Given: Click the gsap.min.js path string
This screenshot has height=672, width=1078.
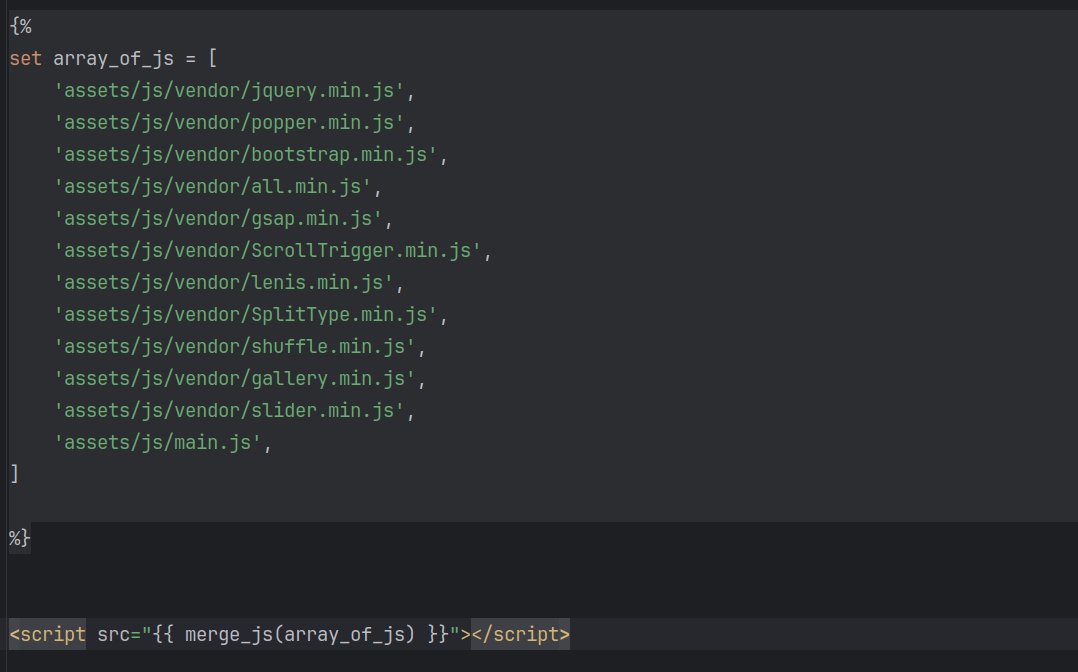Looking at the screenshot, I should [218, 219].
